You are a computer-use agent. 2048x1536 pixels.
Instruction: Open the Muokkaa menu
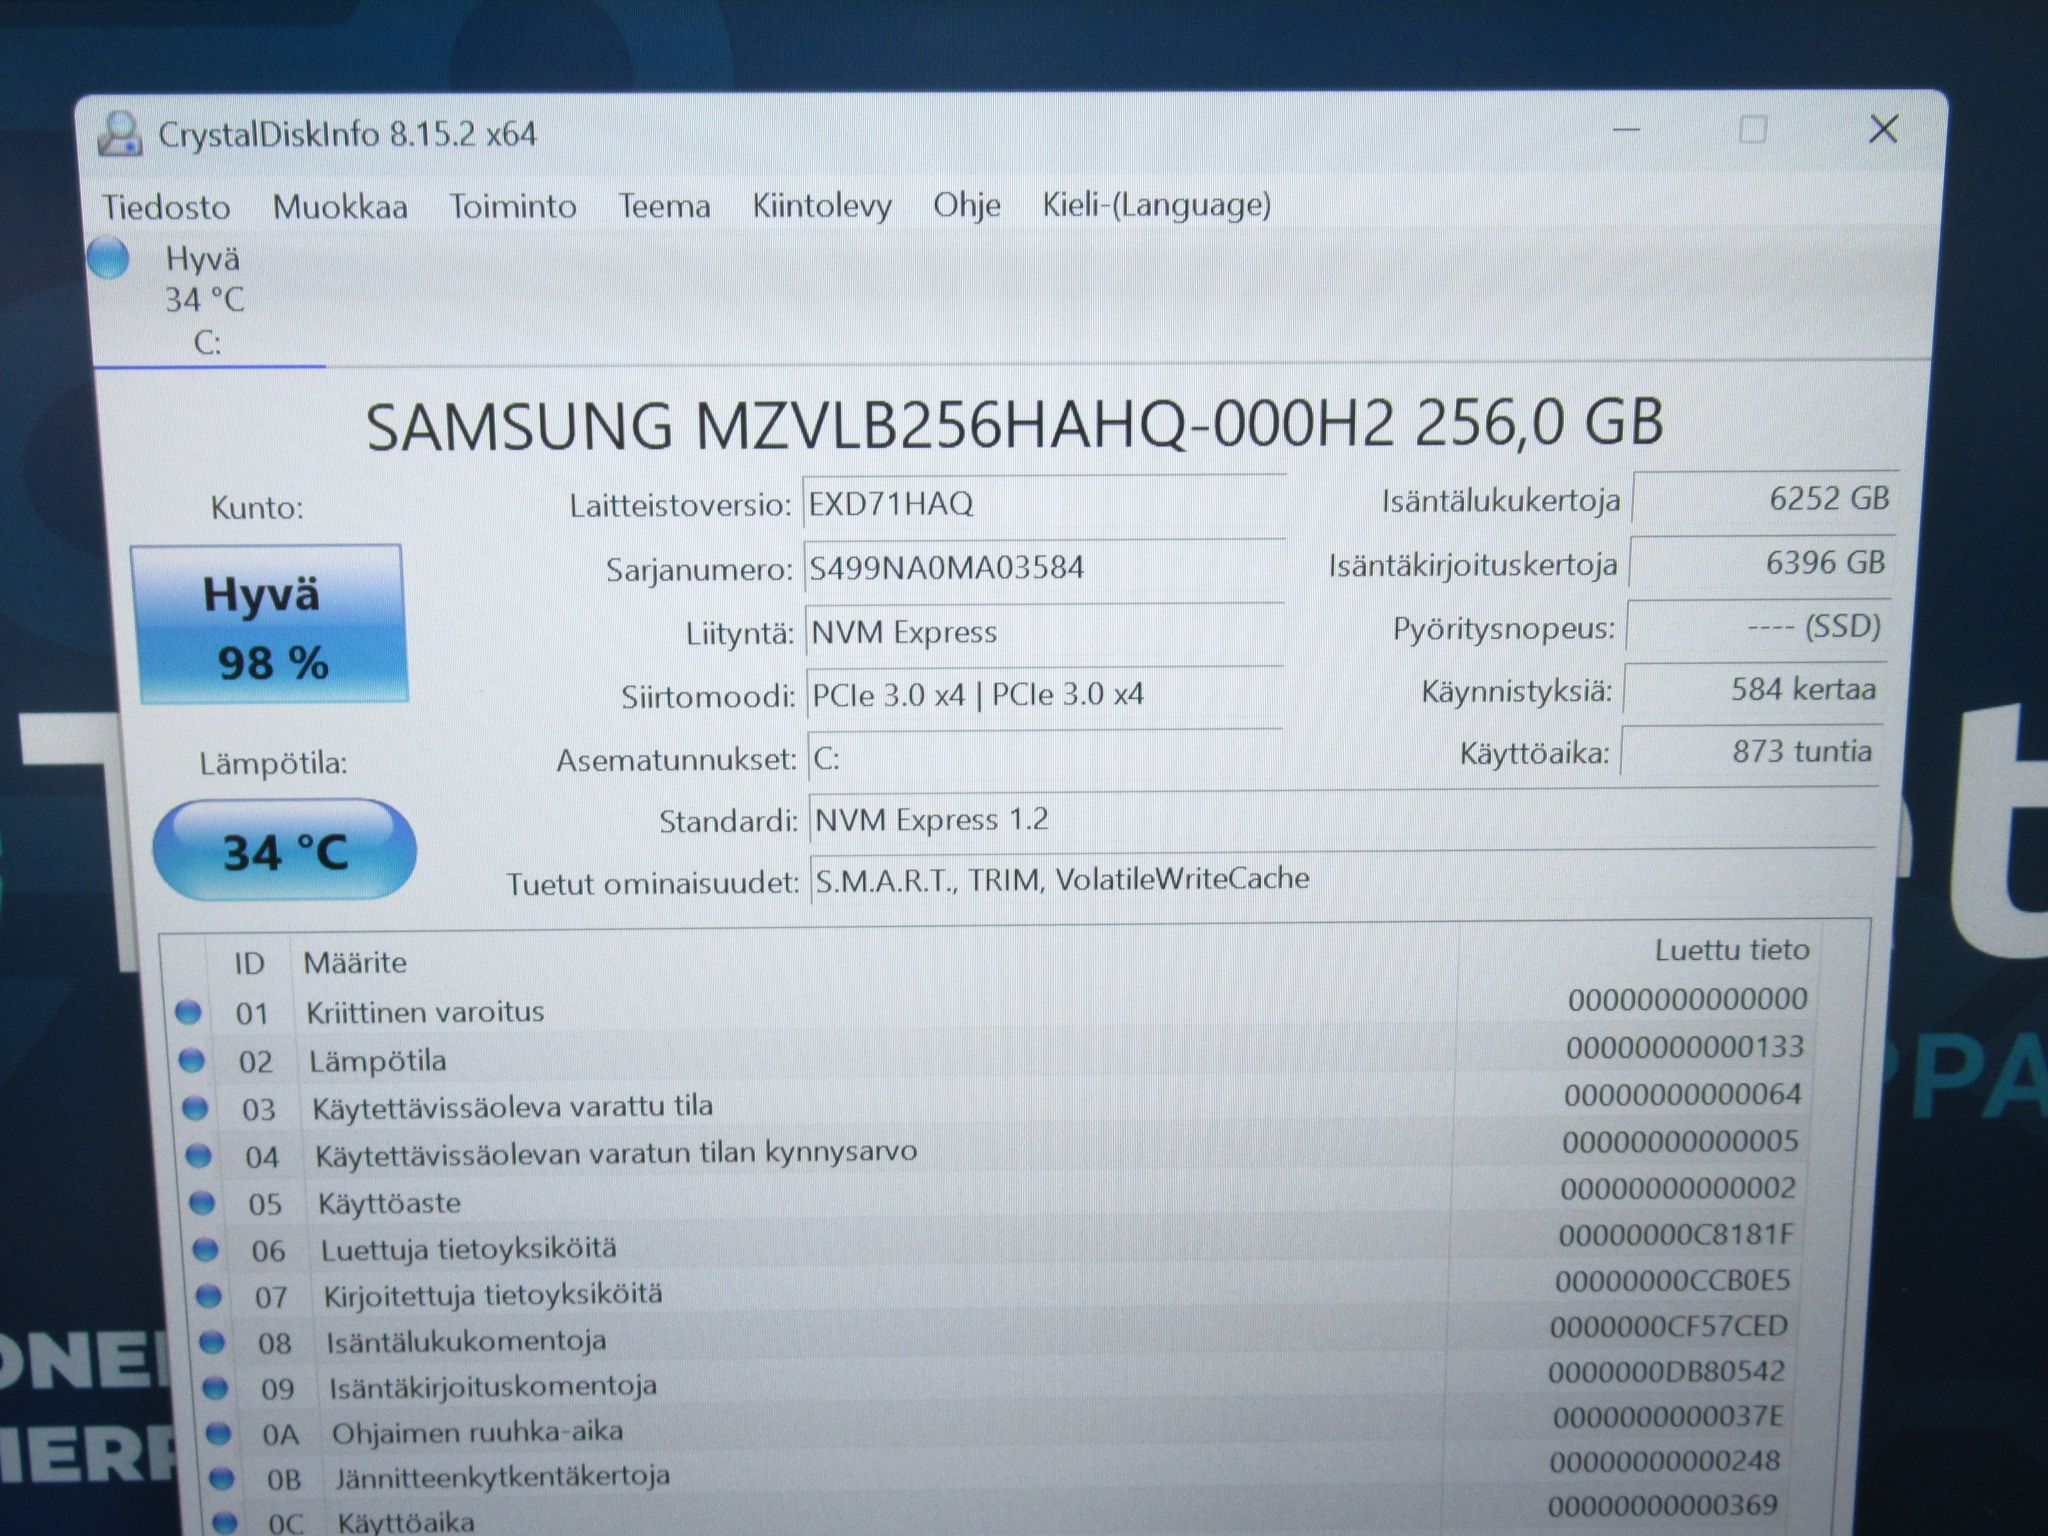click(340, 207)
